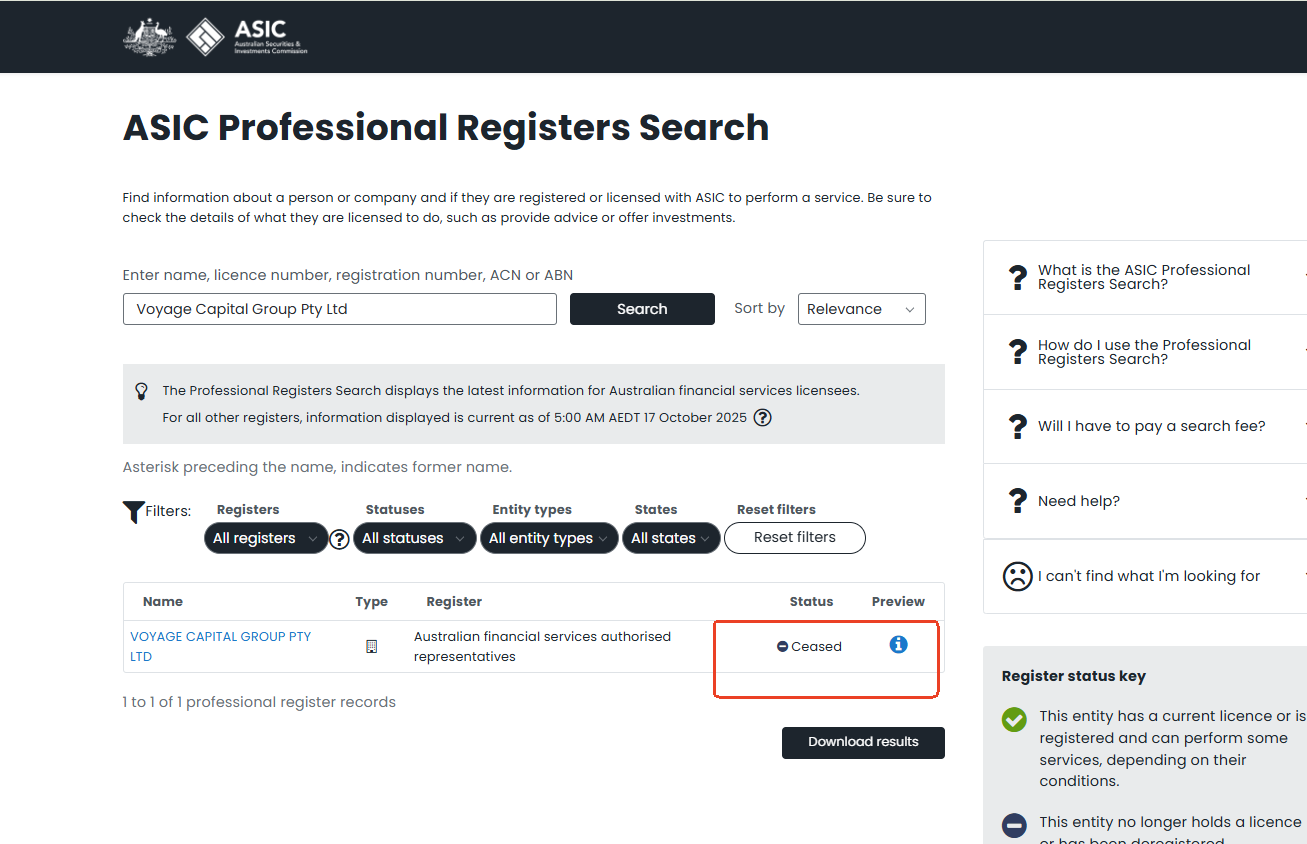
Task: Open the preview info icon for Voyage Capital
Action: coord(898,645)
